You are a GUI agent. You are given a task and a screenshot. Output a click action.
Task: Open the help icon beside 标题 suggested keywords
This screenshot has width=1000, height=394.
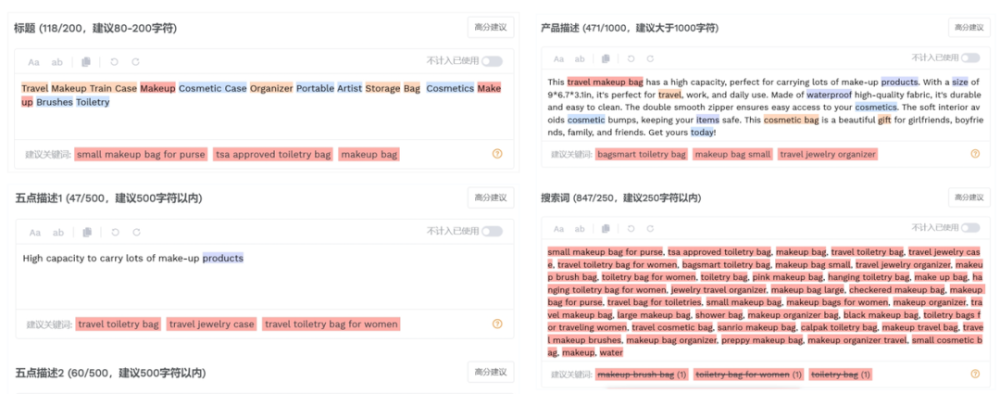point(497,154)
